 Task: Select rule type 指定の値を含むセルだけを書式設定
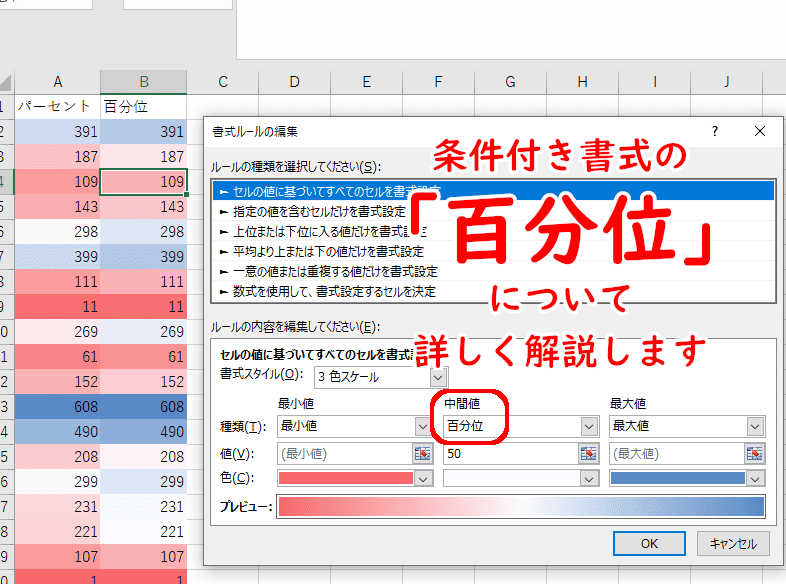tap(493, 211)
